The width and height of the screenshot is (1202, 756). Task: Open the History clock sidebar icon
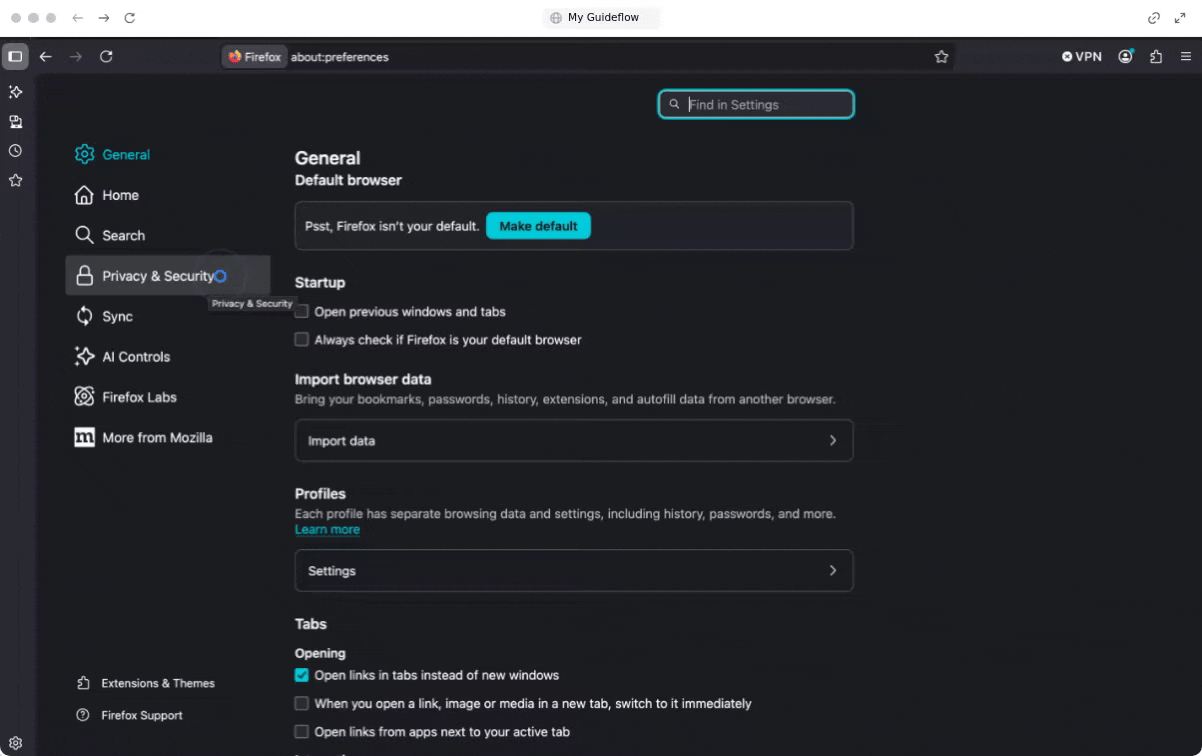(x=15, y=151)
